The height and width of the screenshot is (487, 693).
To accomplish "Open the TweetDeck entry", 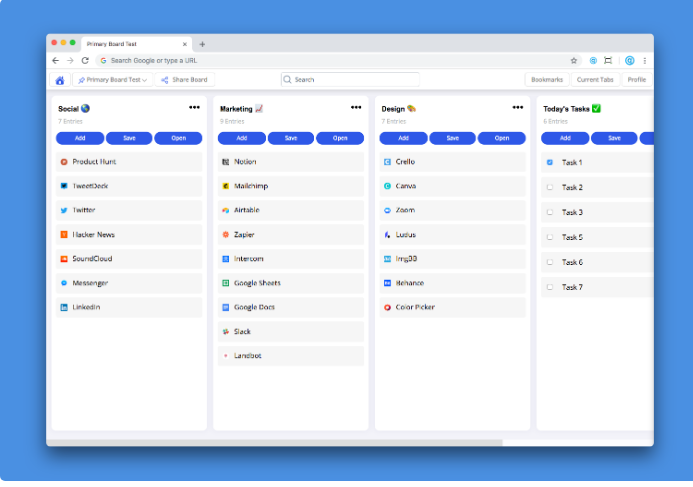I will [x=129, y=186].
